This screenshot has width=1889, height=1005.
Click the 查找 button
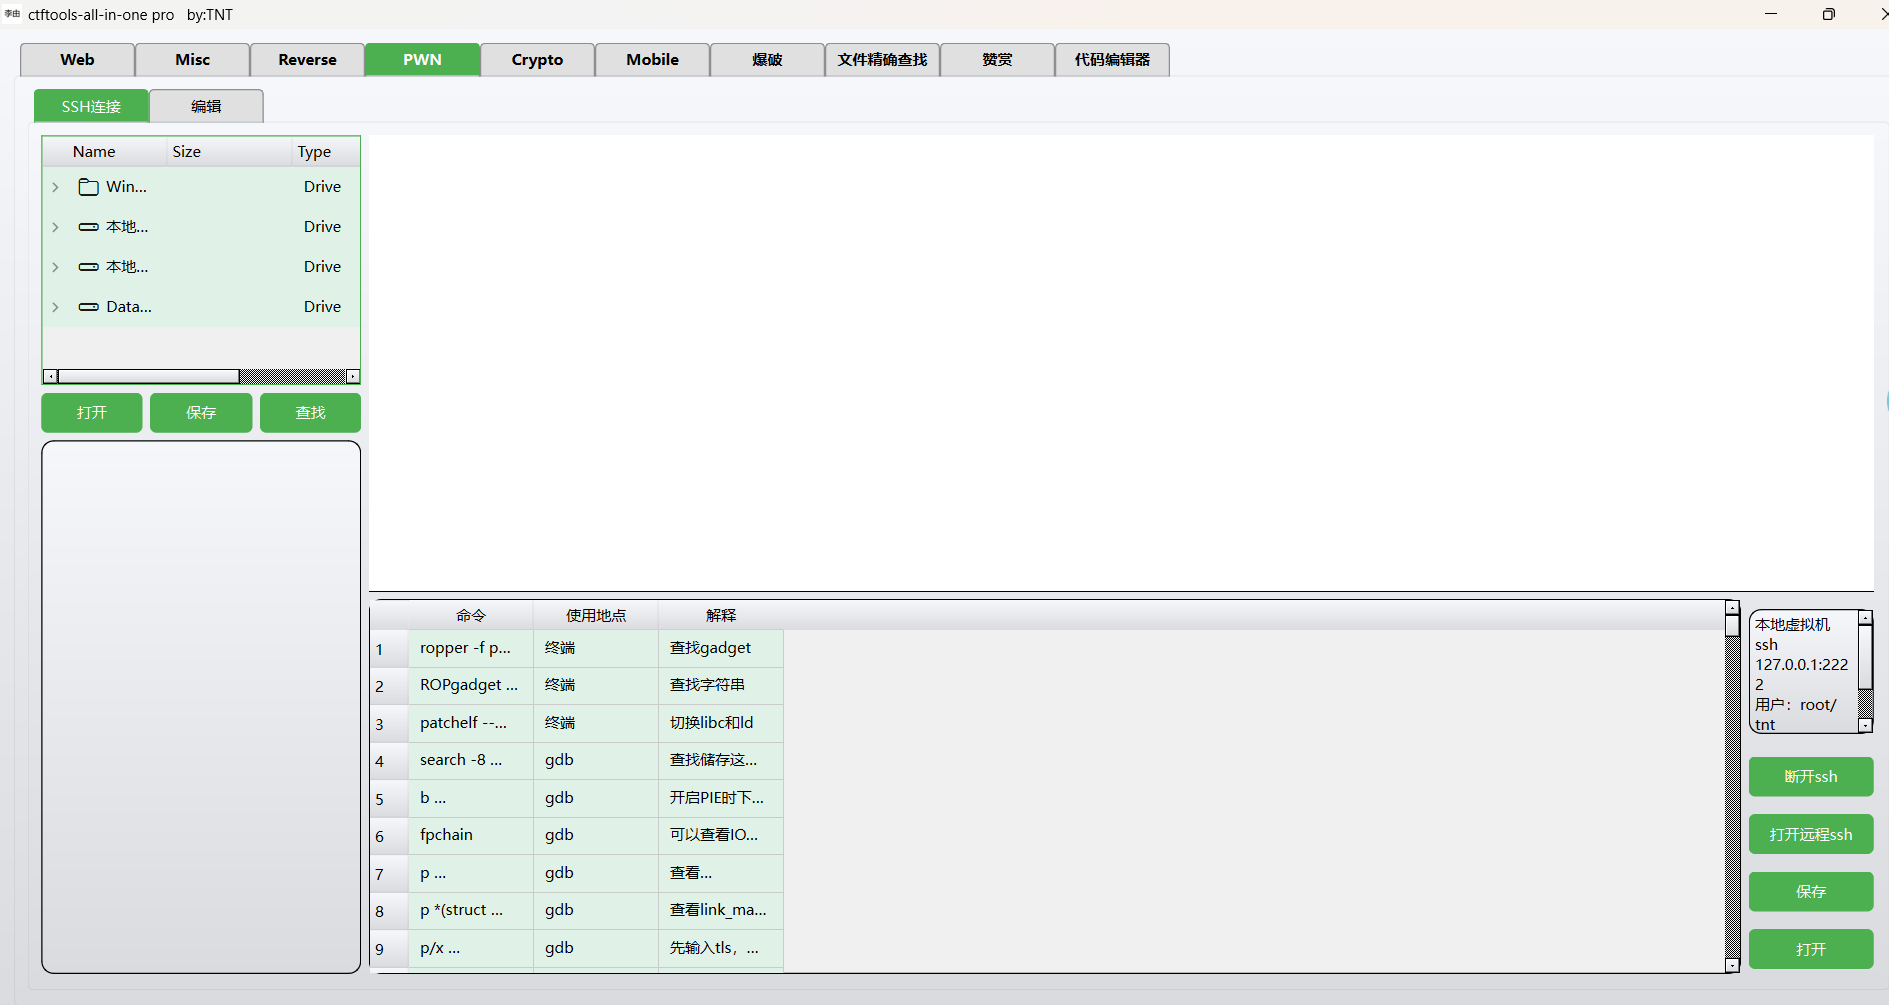pyautogui.click(x=310, y=412)
